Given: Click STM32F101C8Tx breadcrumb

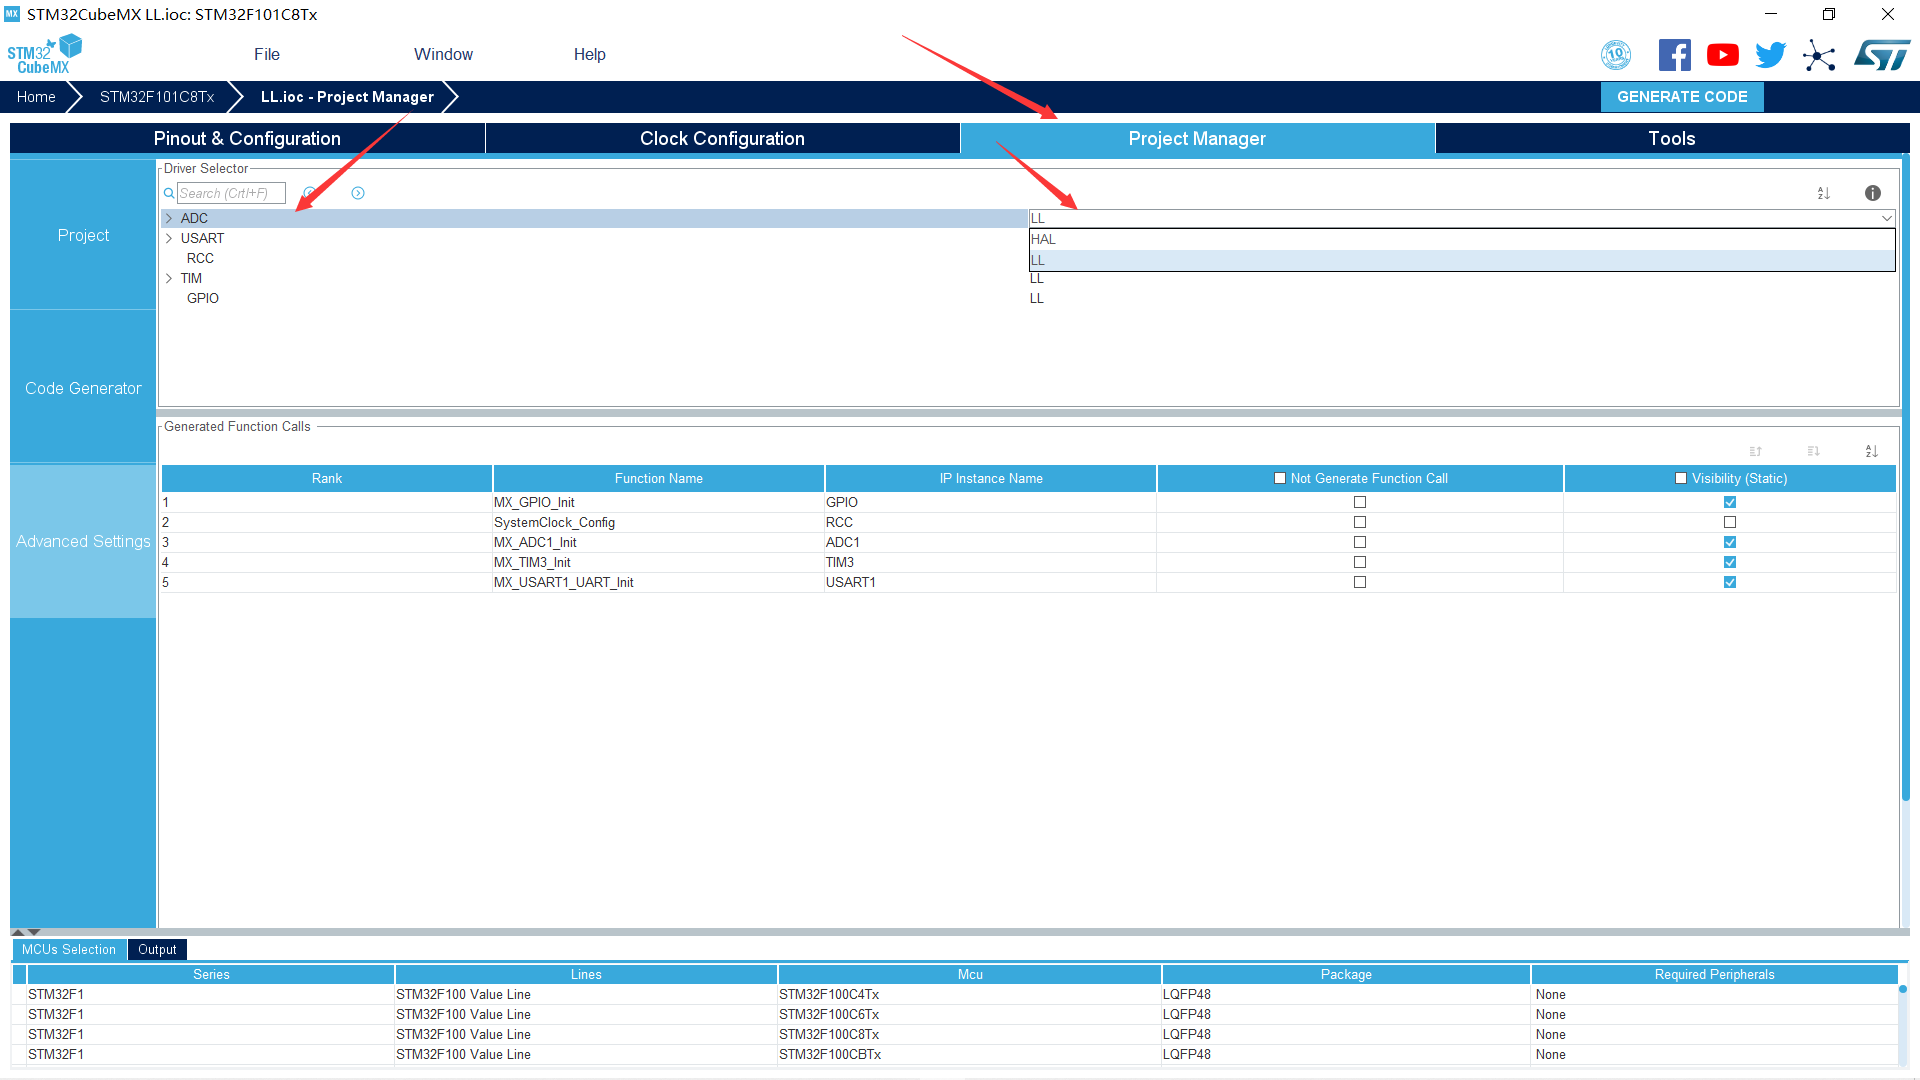Looking at the screenshot, I should 157,97.
